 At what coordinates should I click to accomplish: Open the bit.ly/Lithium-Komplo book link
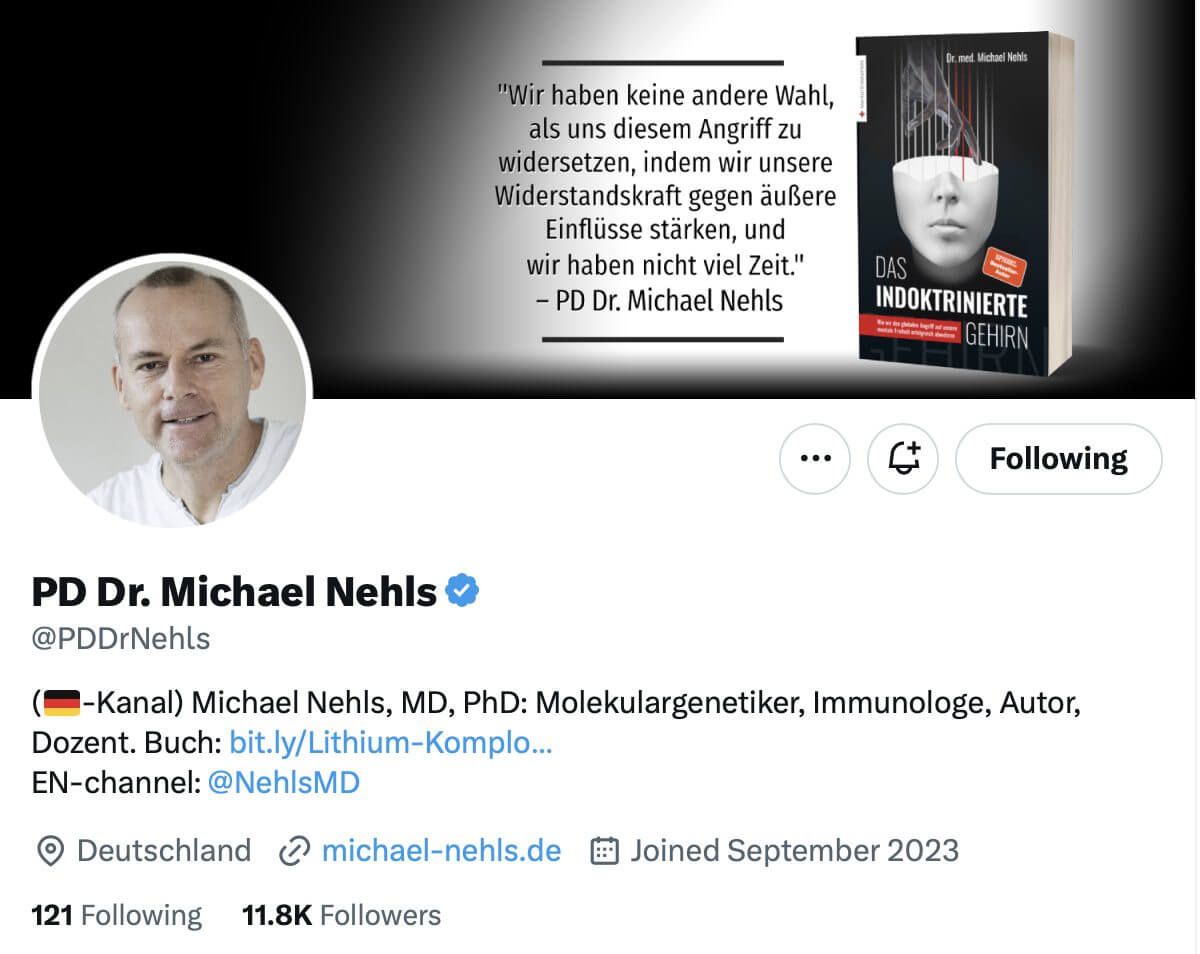tap(391, 743)
